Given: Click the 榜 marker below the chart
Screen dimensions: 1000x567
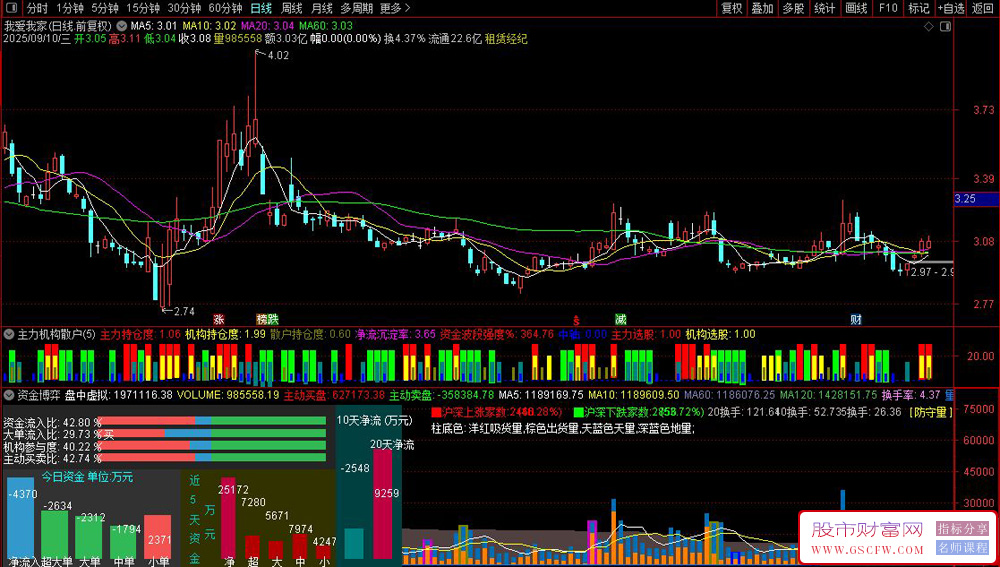Looking at the screenshot, I should click(261, 319).
